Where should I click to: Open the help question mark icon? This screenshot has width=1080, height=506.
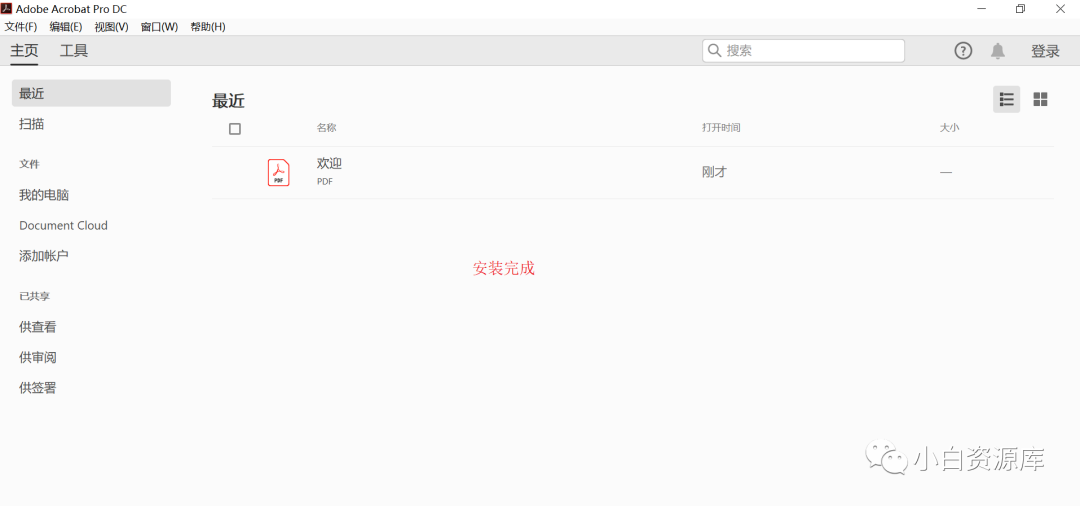[x=963, y=51]
